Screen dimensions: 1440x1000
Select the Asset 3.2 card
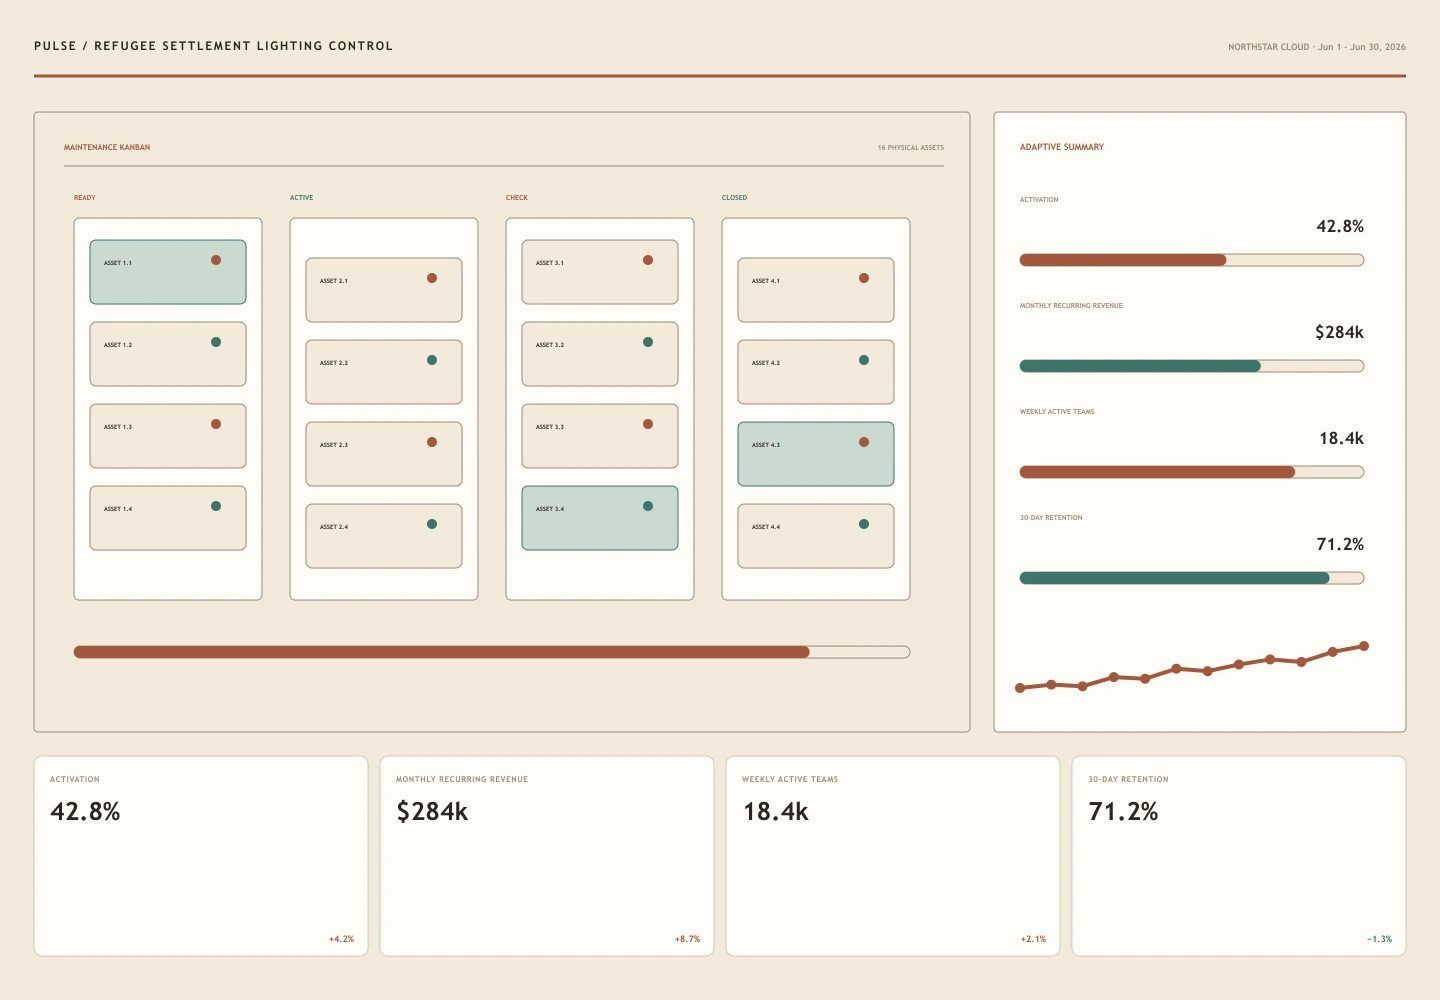(x=600, y=354)
